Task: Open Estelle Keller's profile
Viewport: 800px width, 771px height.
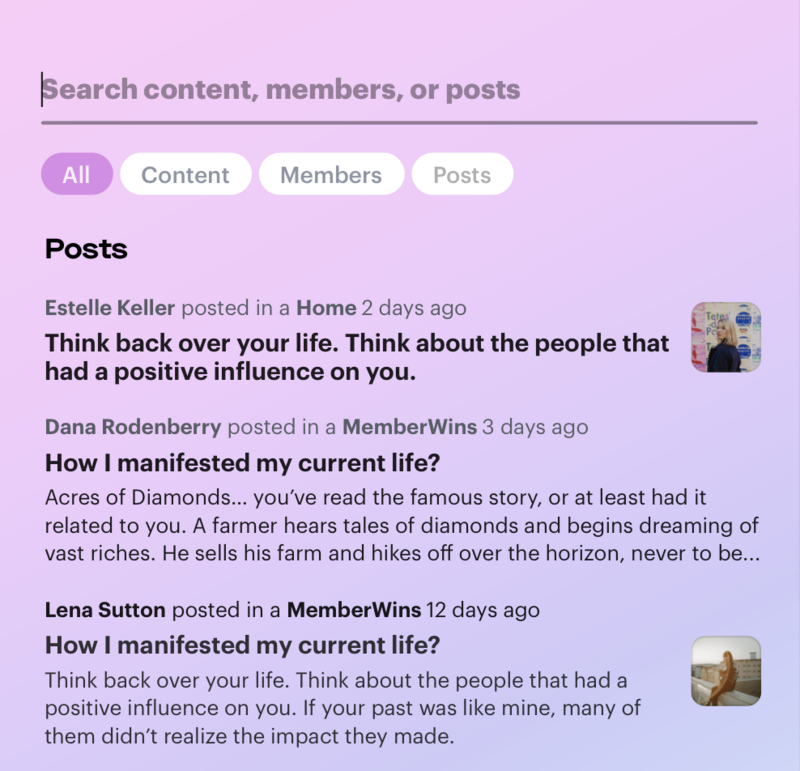Action: (x=110, y=308)
